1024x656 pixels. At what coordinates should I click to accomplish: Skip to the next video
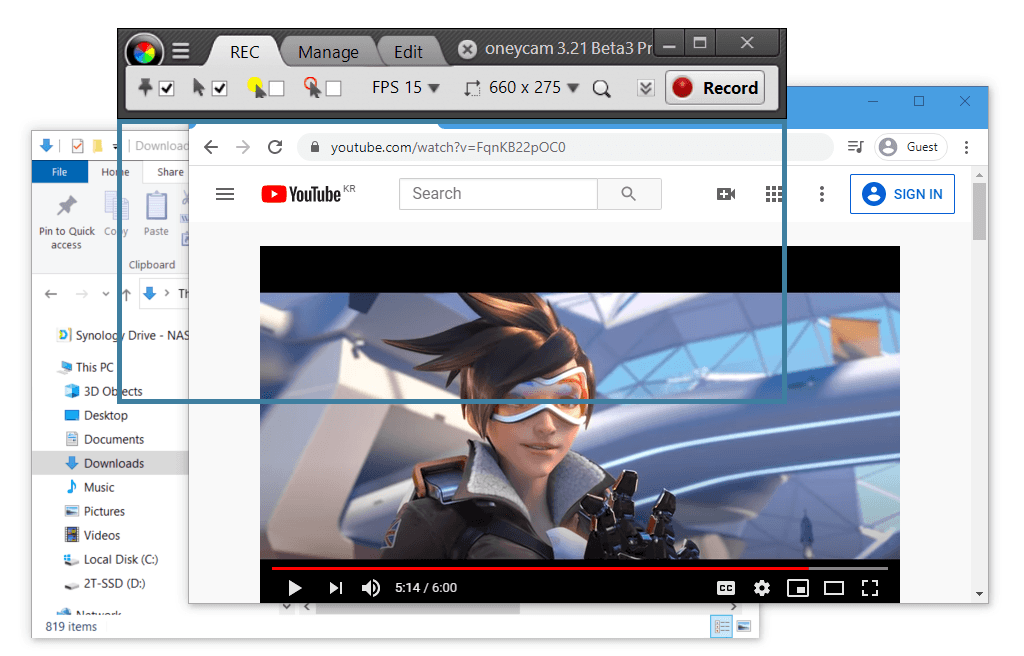[336, 588]
